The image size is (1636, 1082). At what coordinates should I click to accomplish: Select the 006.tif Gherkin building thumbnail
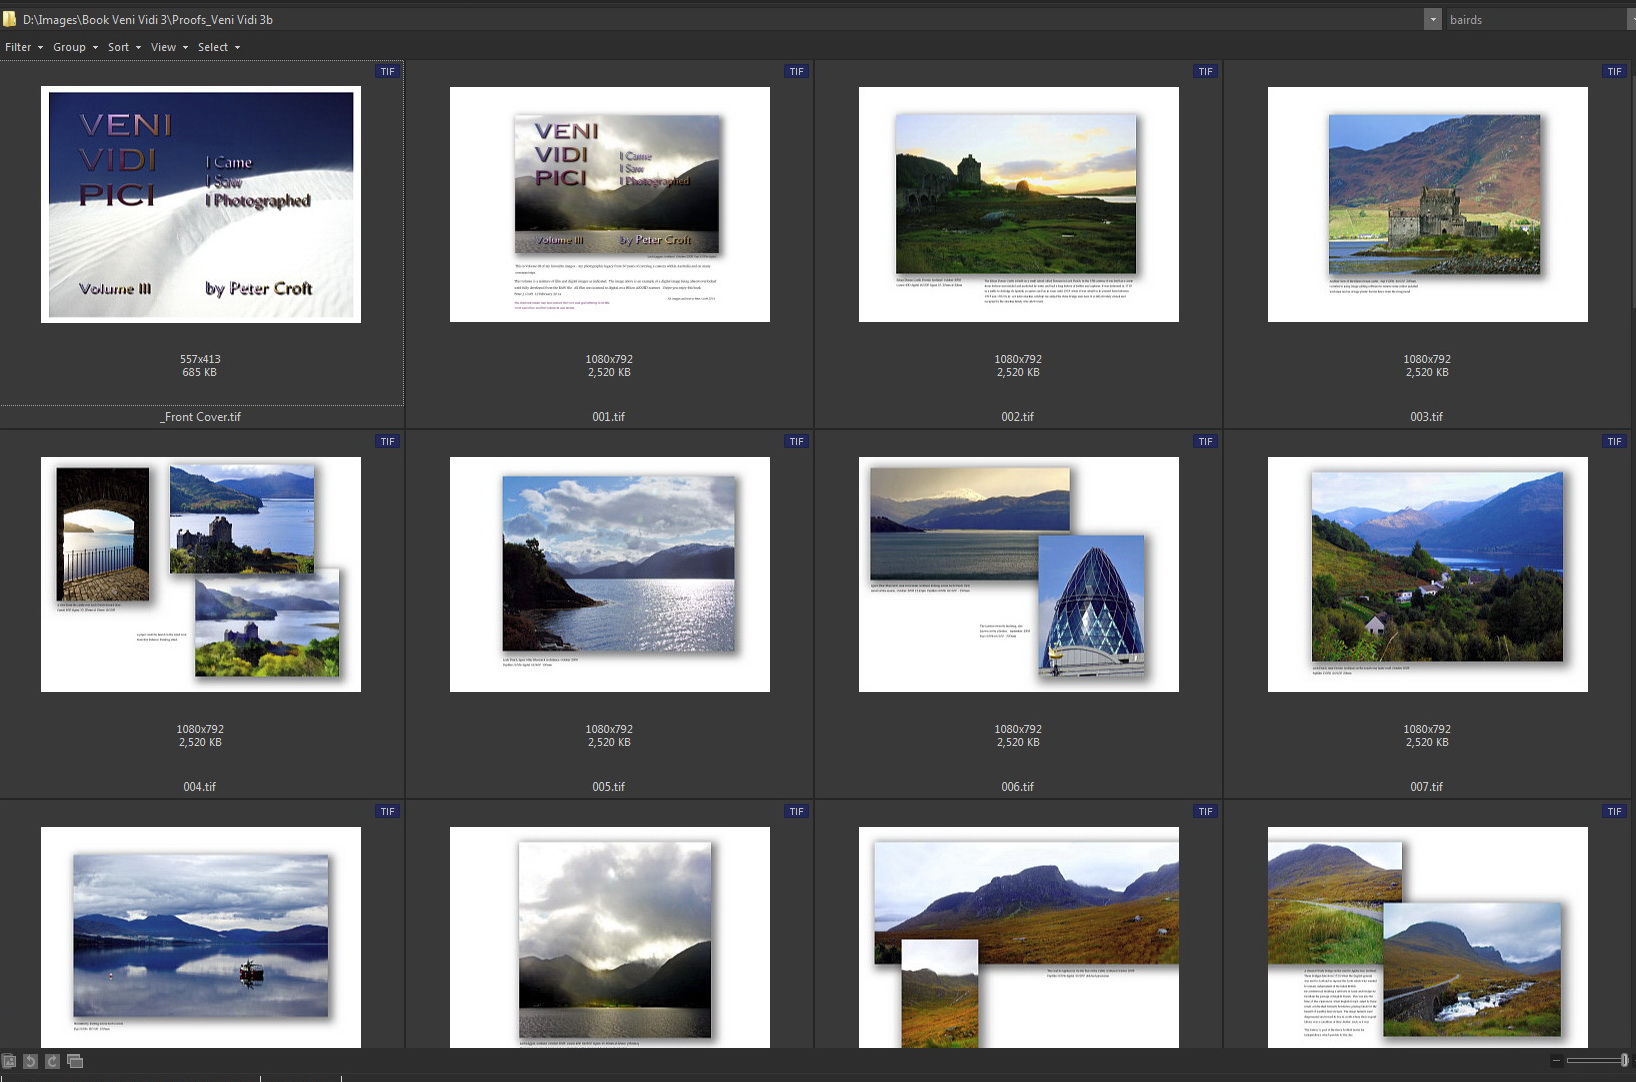[1018, 574]
